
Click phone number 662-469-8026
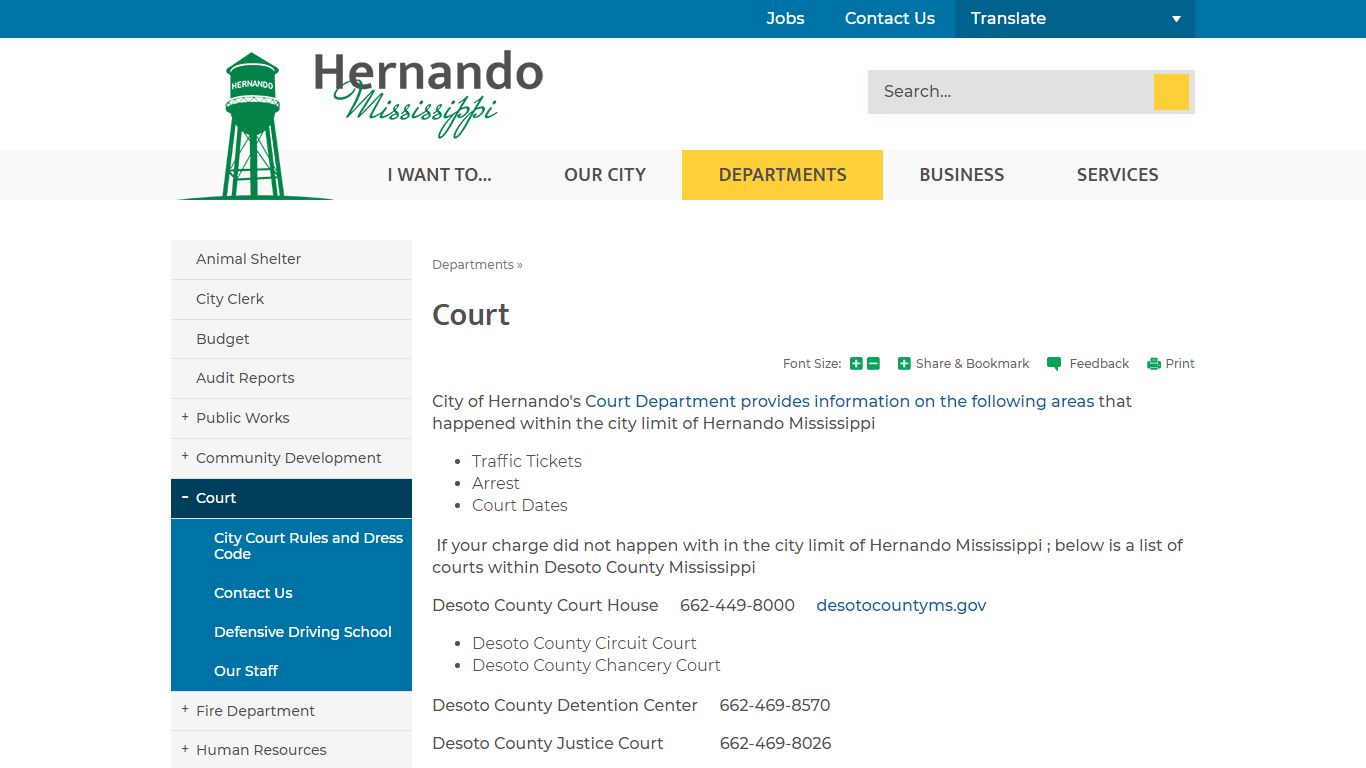776,743
